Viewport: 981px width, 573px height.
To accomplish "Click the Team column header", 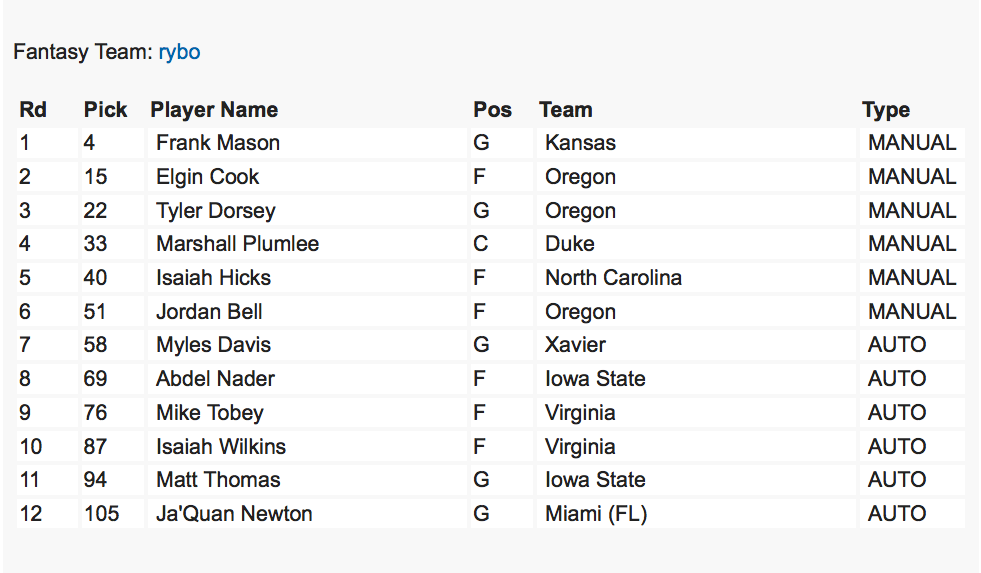I will 565,110.
